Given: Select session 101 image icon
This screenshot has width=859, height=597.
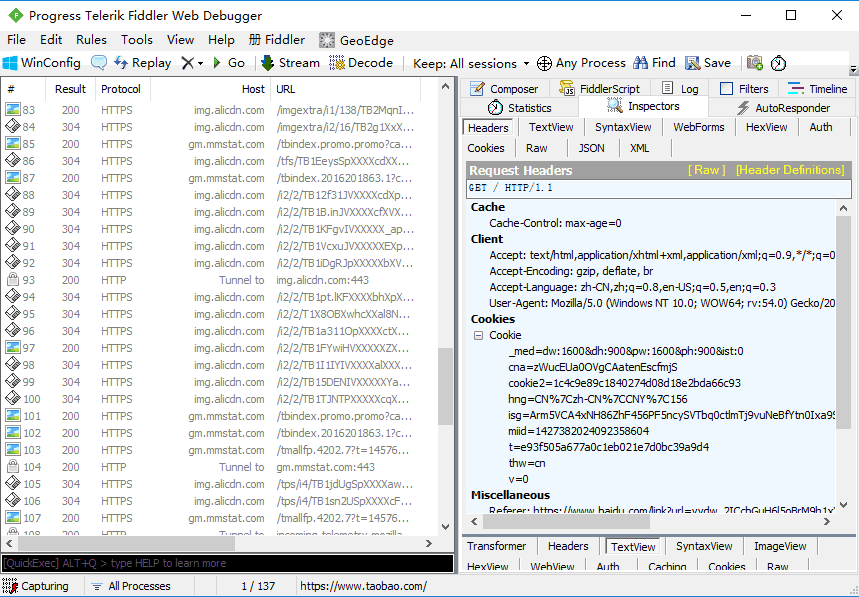Looking at the screenshot, I should (x=13, y=415).
